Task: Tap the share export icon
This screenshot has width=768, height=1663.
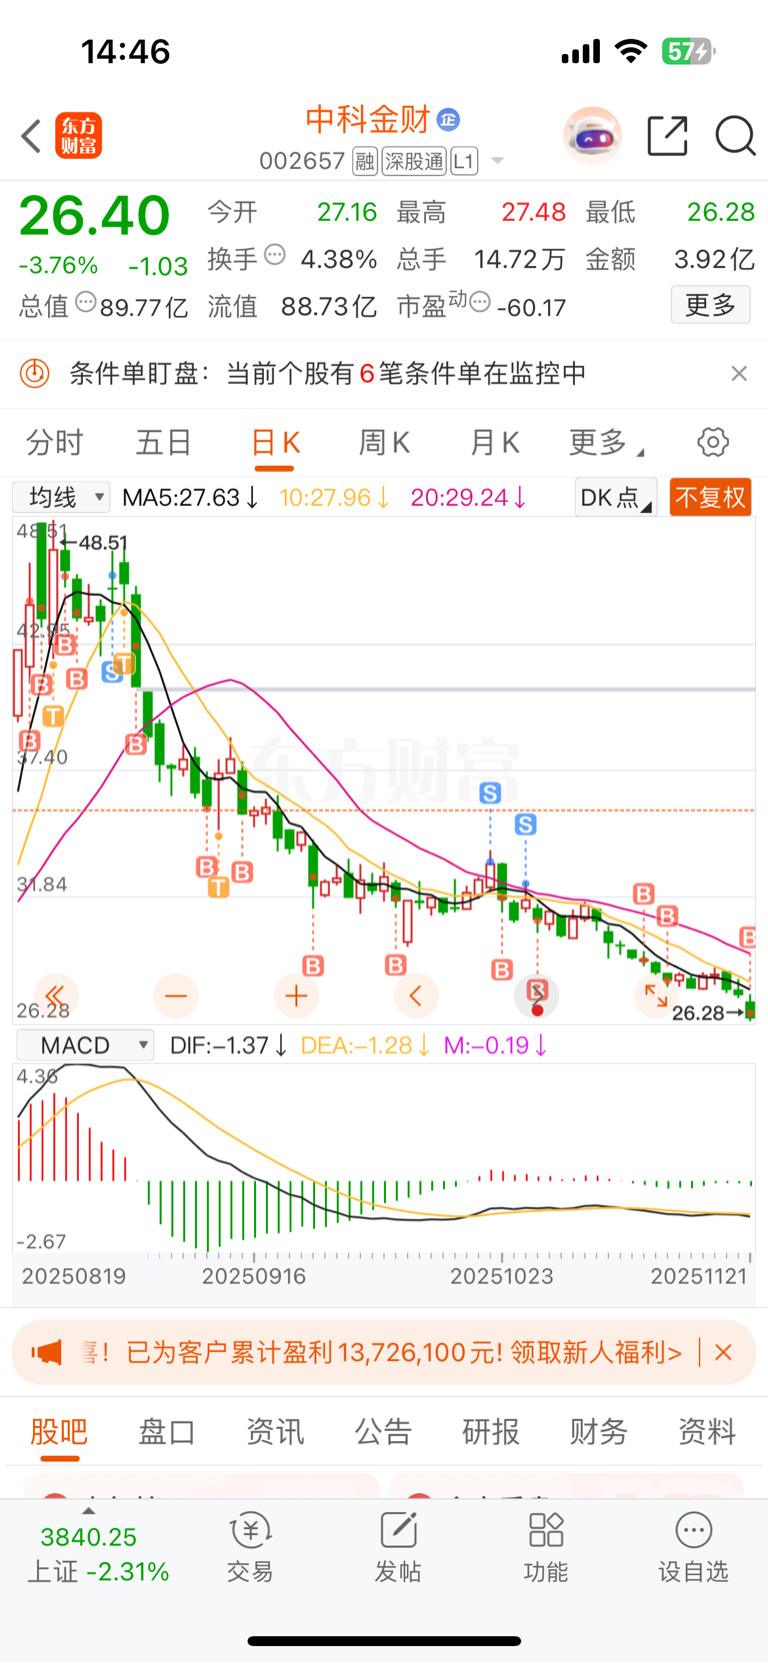Action: click(667, 136)
